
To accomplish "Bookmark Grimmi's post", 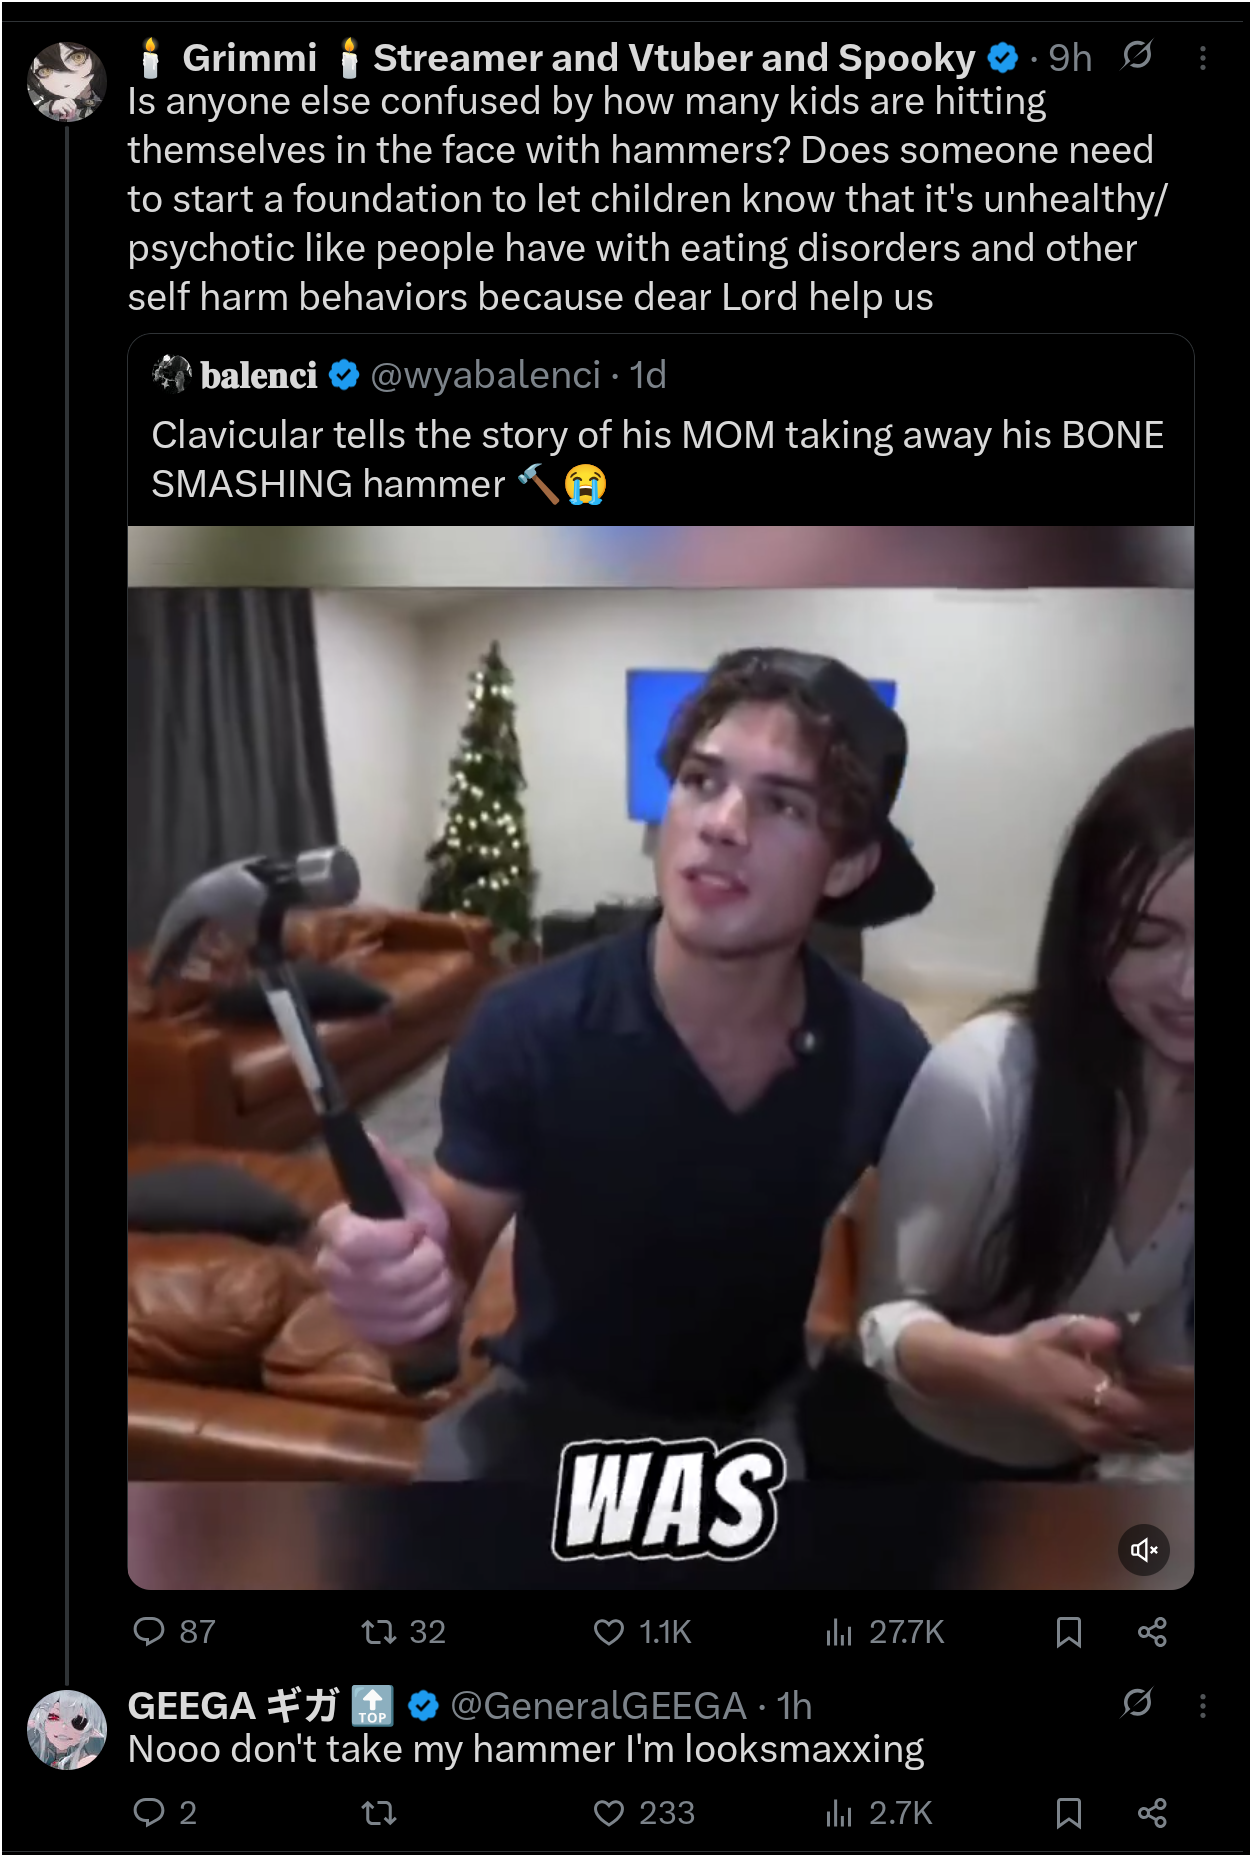I will point(1069,1632).
